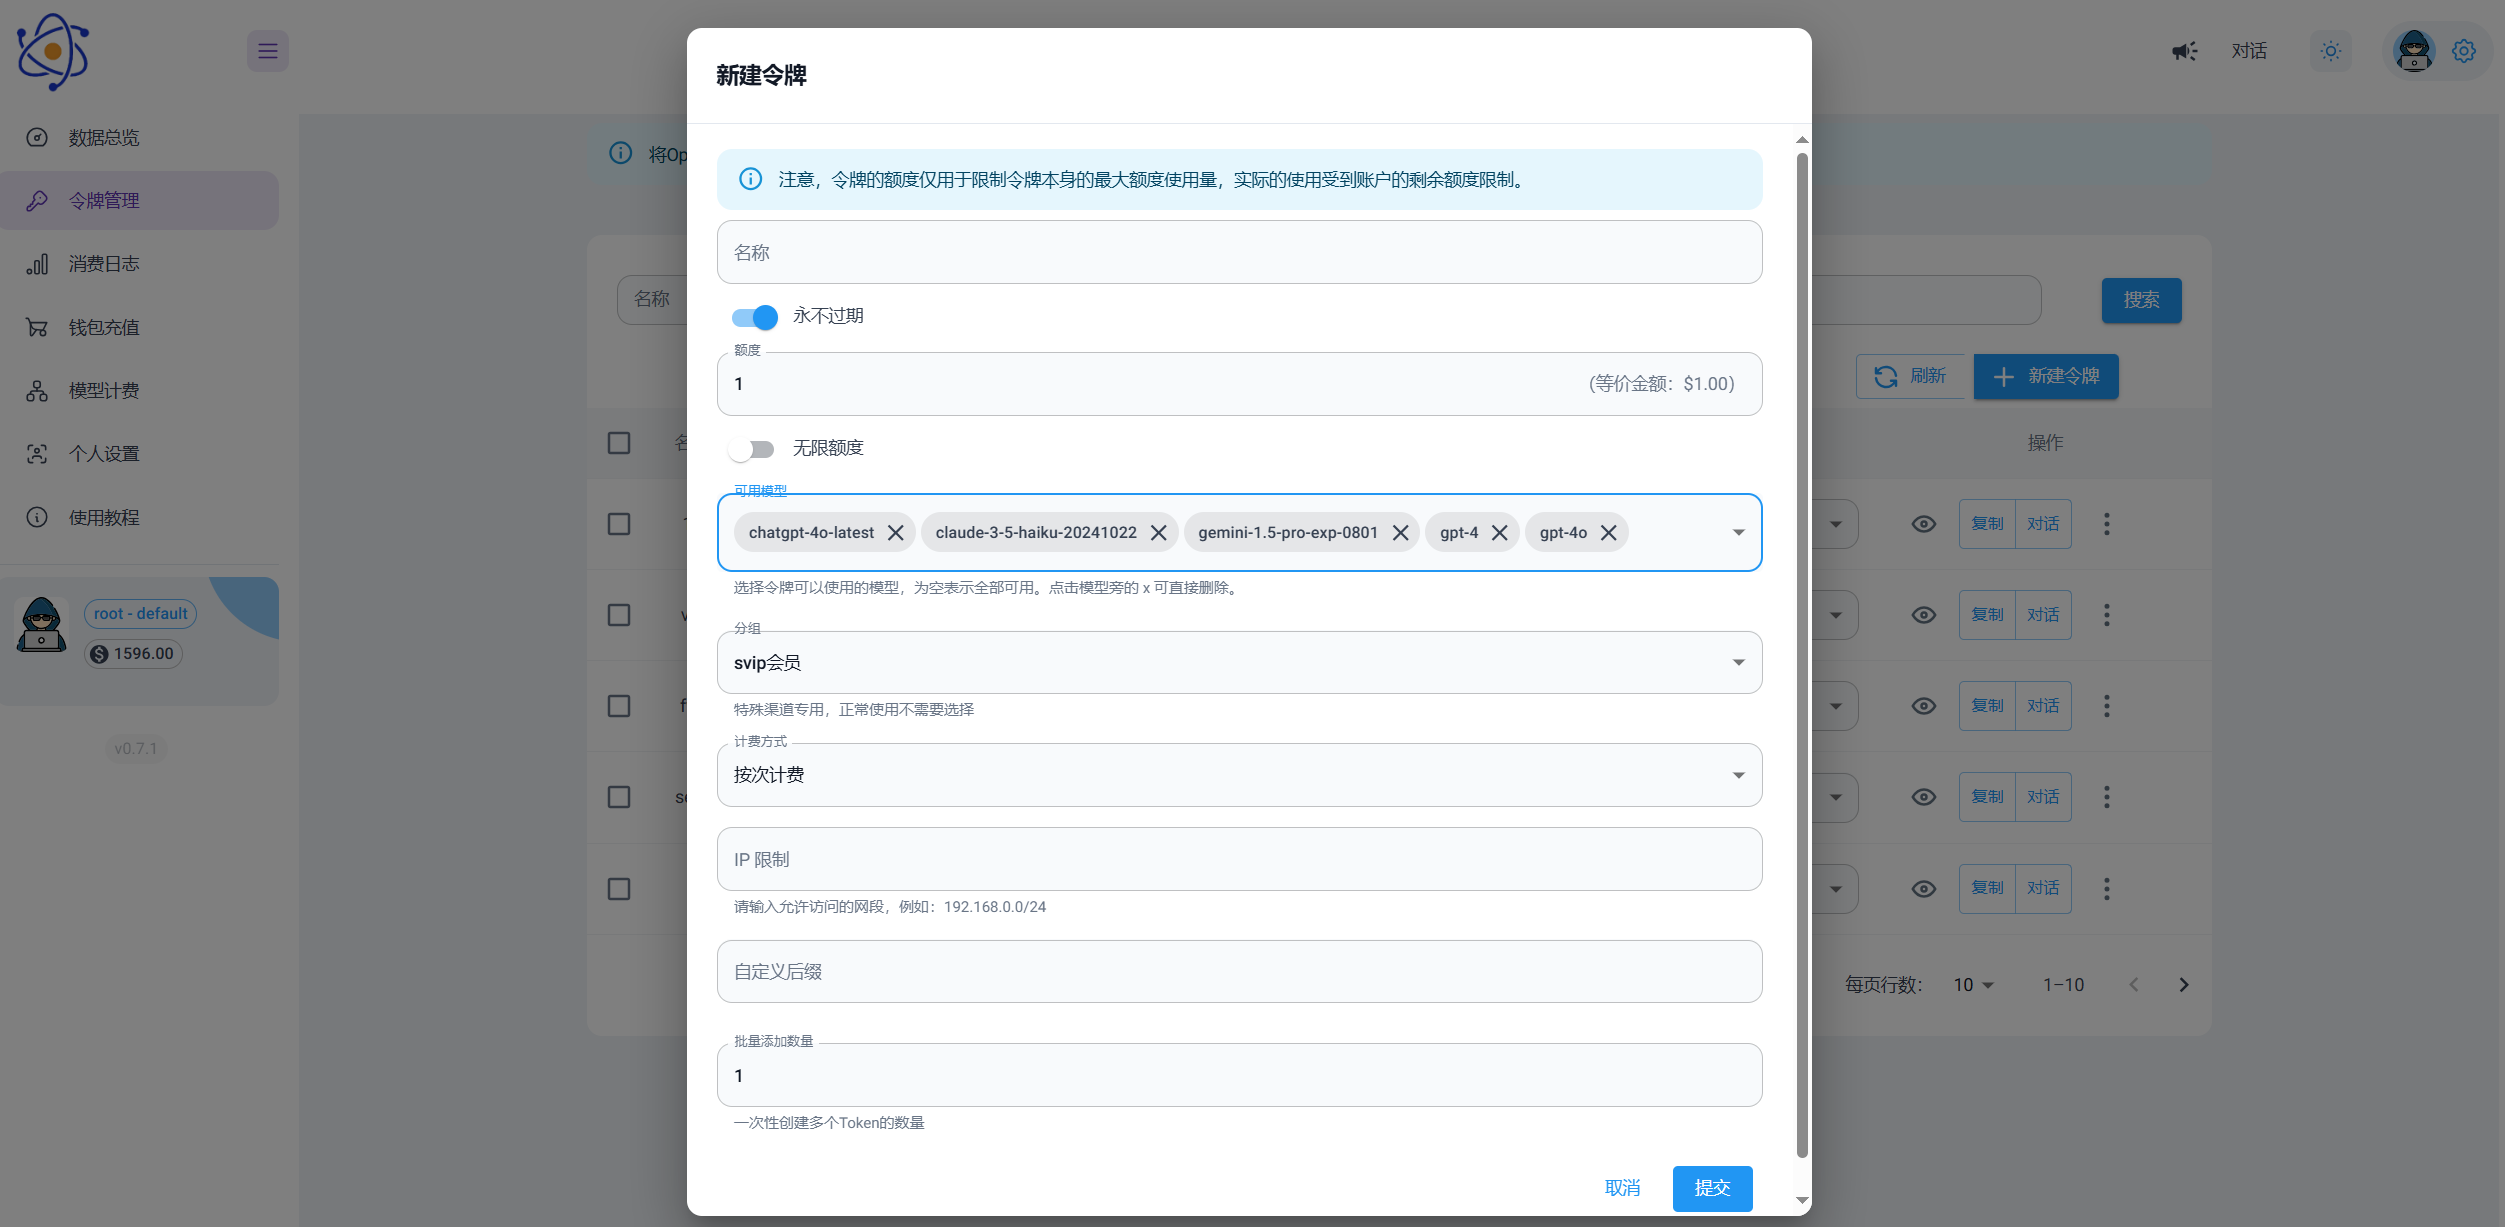
Task: Click the 取消 cancel button
Action: pyautogui.click(x=1622, y=1188)
